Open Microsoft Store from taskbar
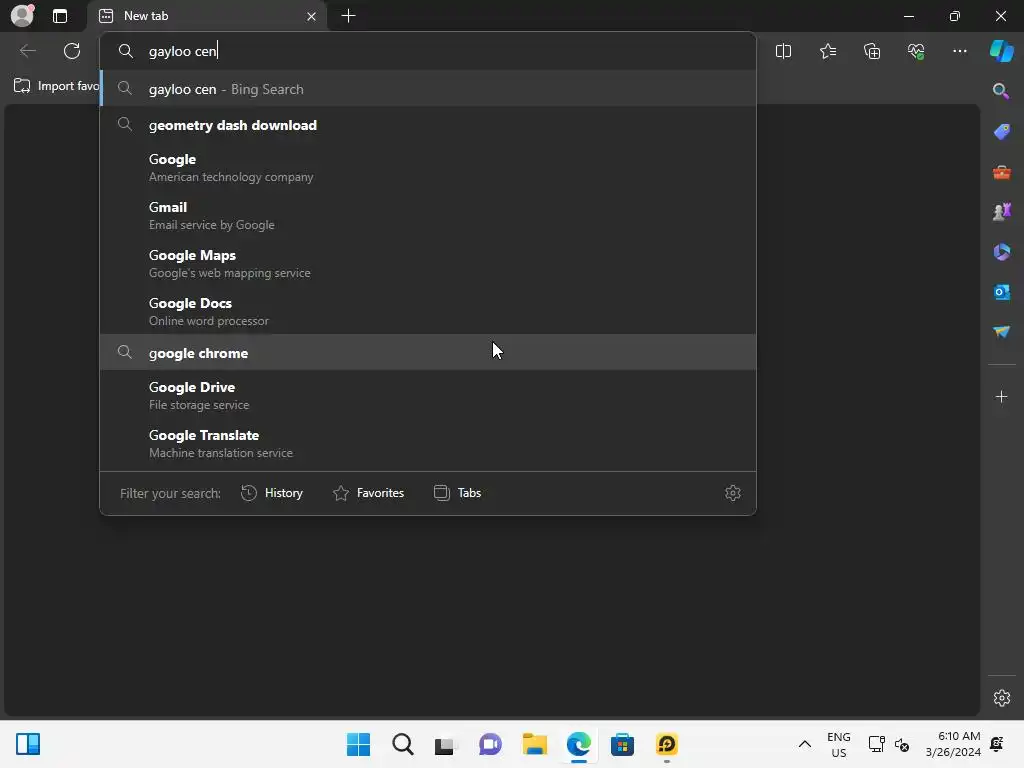Screen dimensions: 1024x768 coord(622,744)
